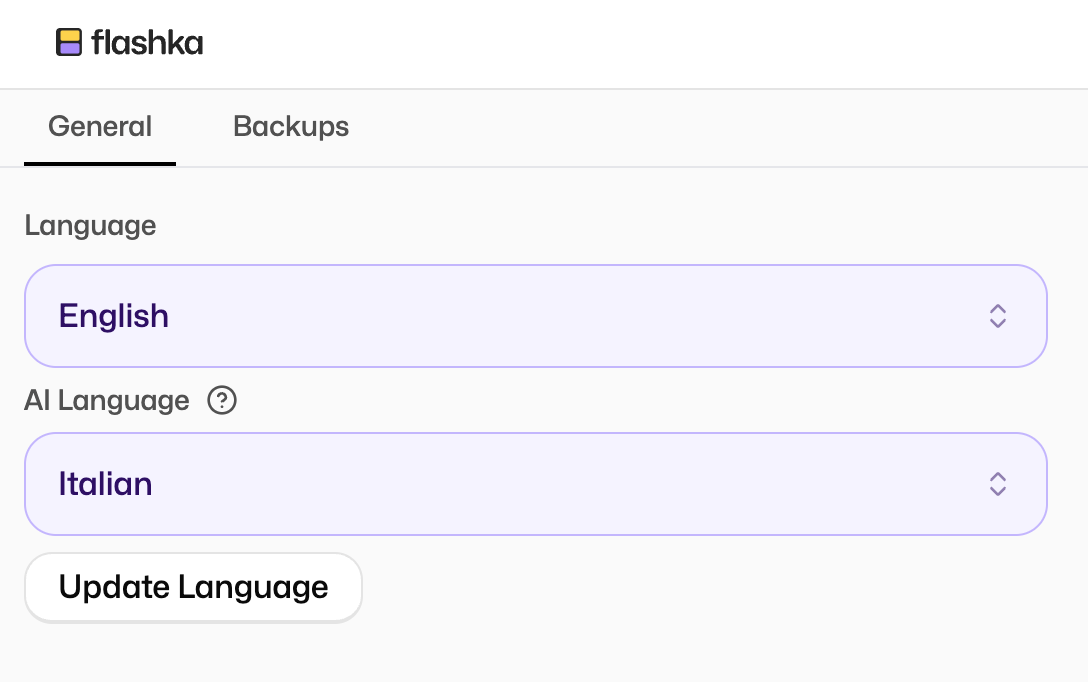Viewport: 1088px width, 682px height.
Task: Click the flashka wordmark text
Action: (147, 43)
